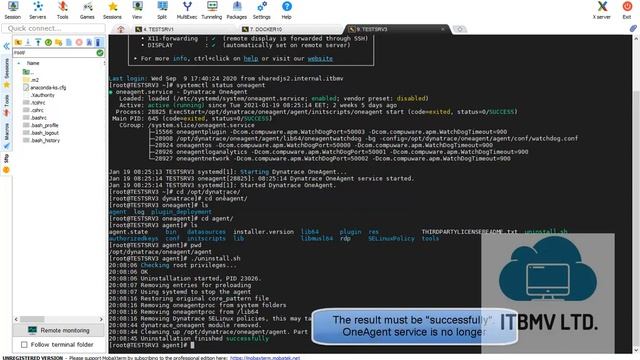The width and height of the screenshot is (640, 360).
Task: Open the Games toolbar icon
Action: pos(87,10)
